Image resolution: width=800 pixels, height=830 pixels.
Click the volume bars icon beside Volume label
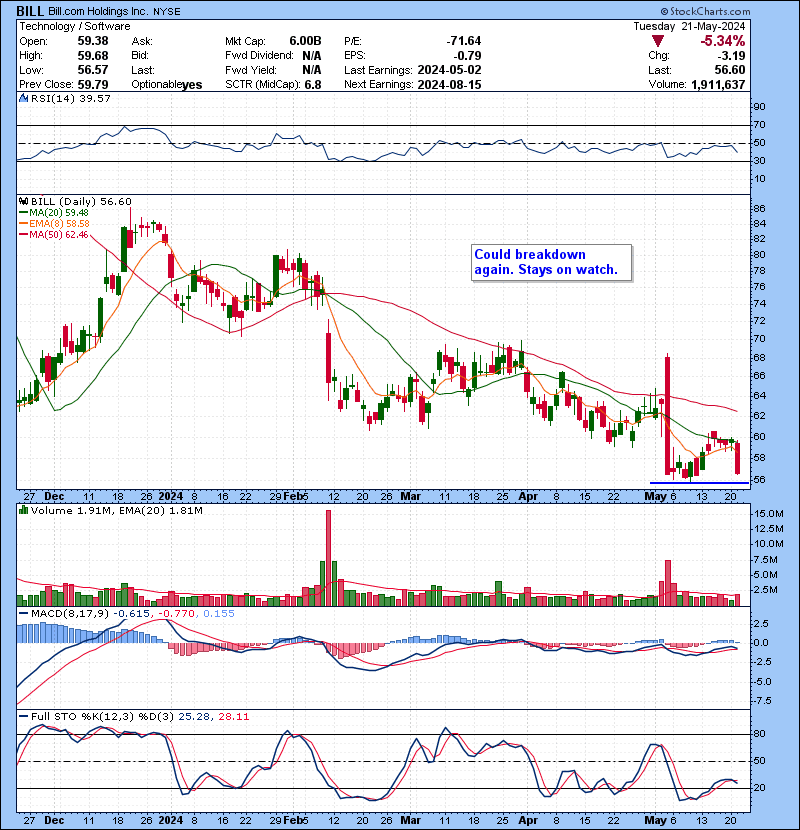coord(23,510)
